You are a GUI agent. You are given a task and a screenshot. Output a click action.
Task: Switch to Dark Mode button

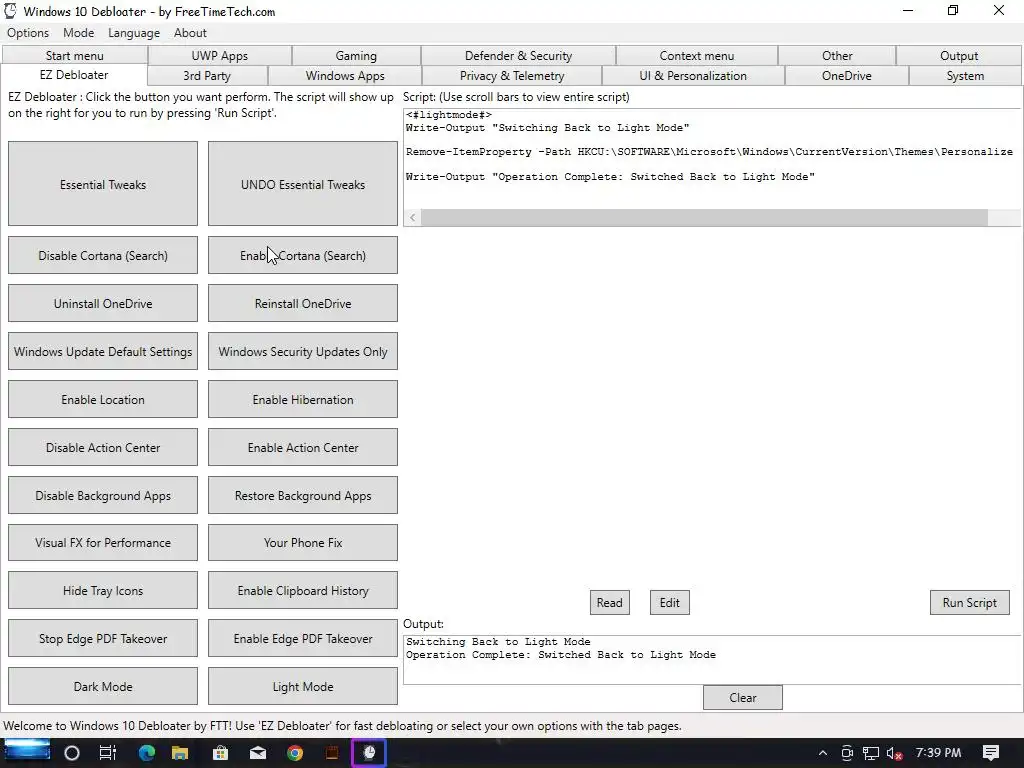tap(103, 686)
